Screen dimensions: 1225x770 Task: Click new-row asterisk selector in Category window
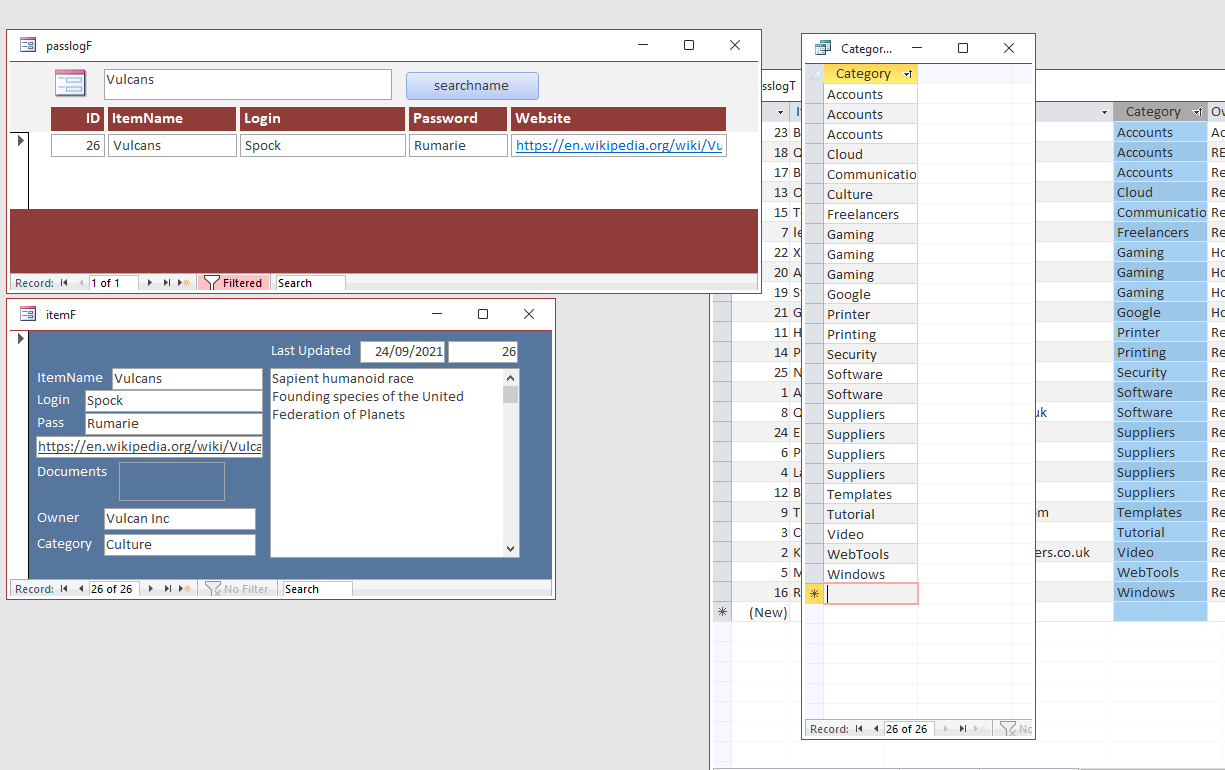tap(814, 594)
